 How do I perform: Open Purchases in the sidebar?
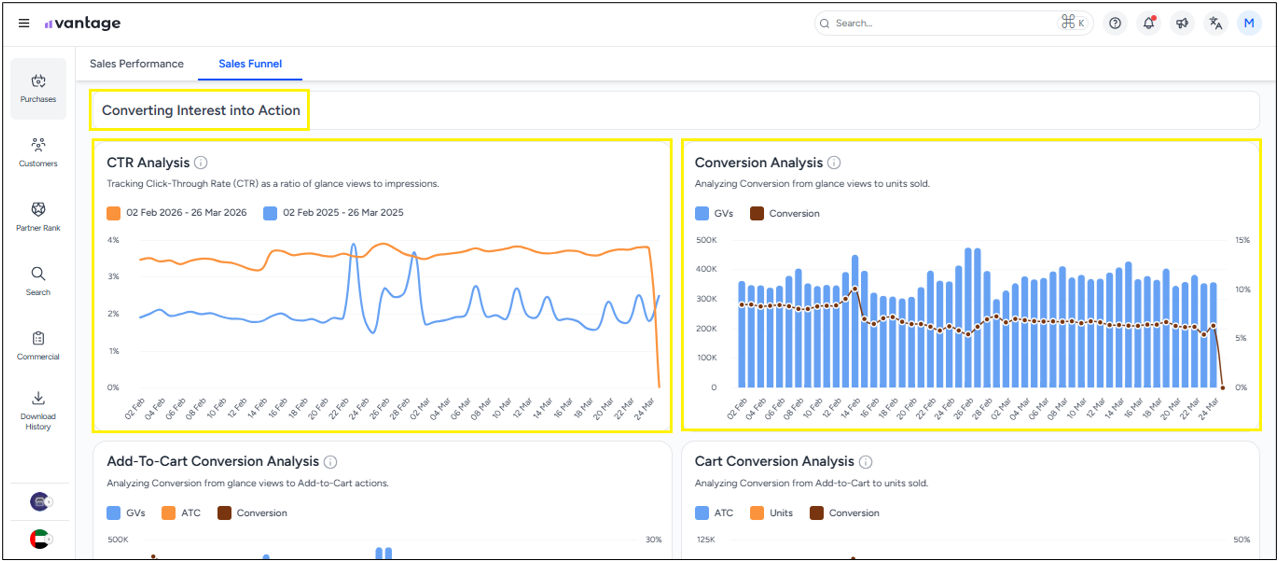(38, 88)
